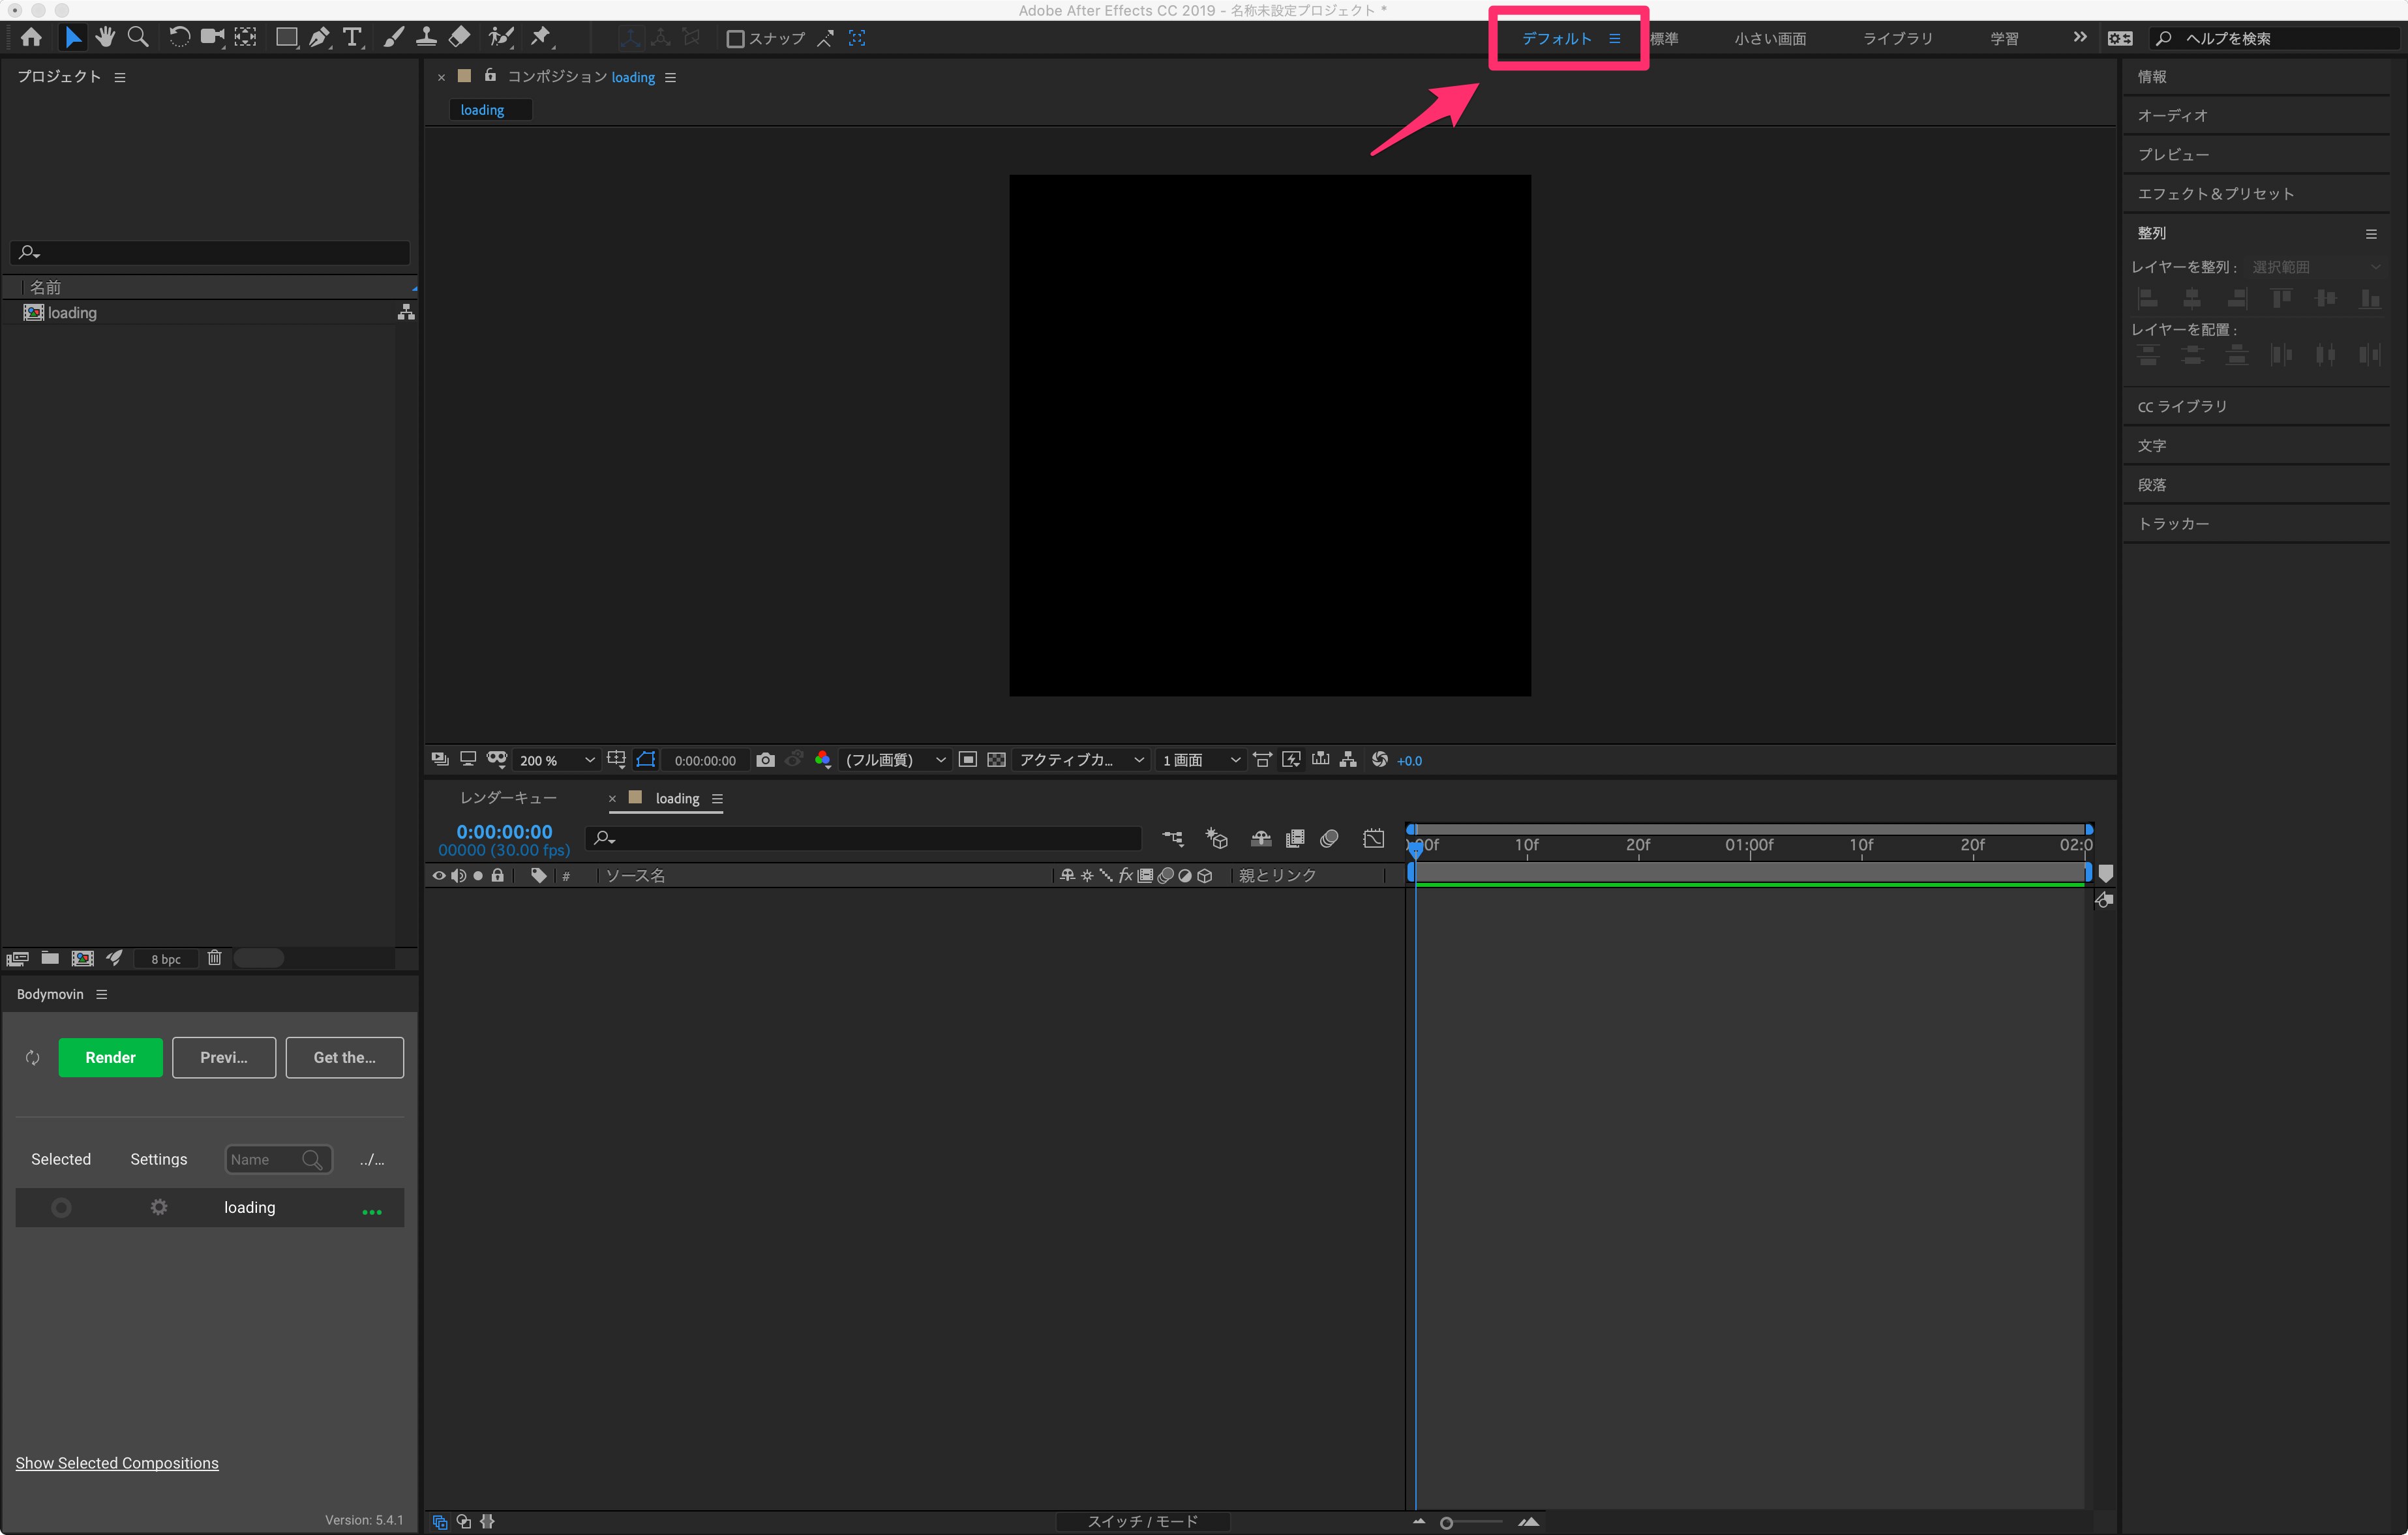
Task: Select the Type text tool
Action: (x=352, y=37)
